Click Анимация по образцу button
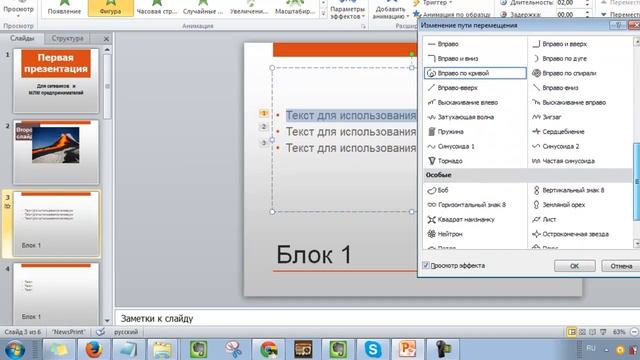This screenshot has width=640, height=360. point(451,14)
